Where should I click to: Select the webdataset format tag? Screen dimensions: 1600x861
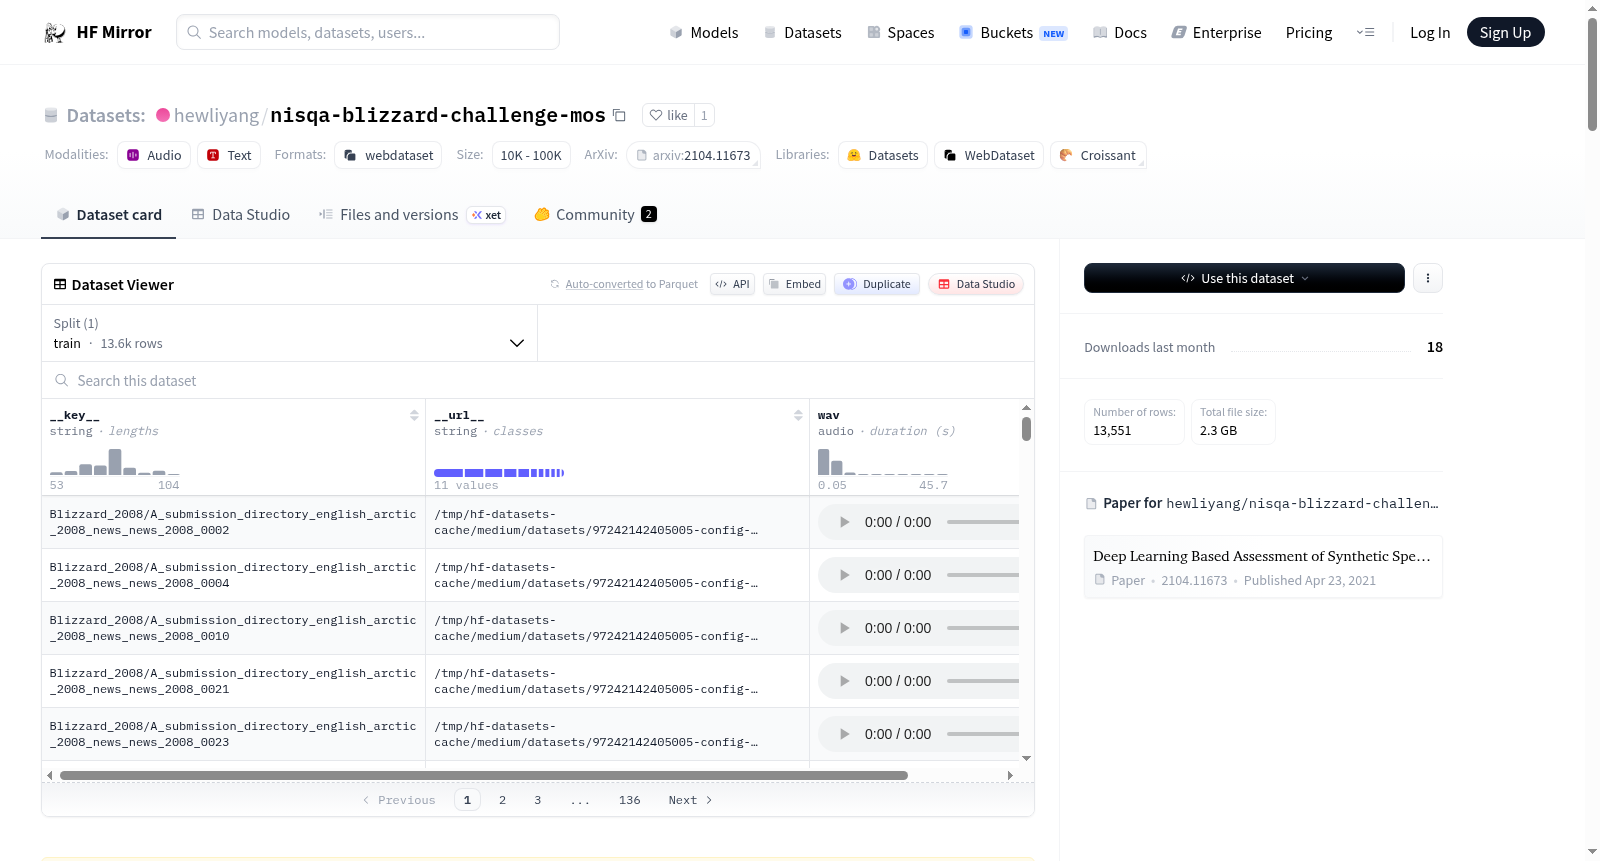[x=389, y=155]
